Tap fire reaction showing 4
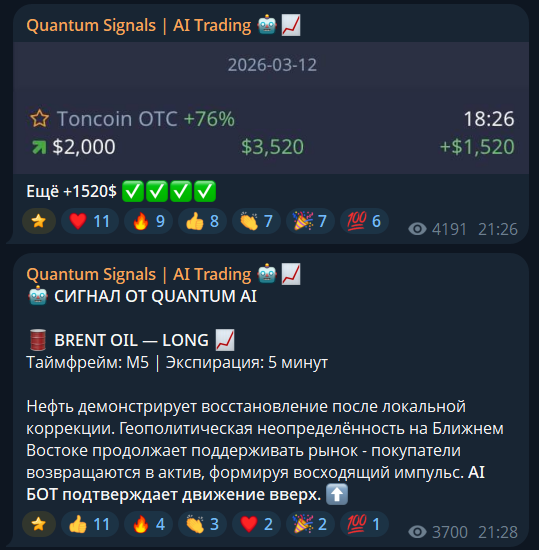The width and height of the screenshot is (539, 550). [148, 524]
